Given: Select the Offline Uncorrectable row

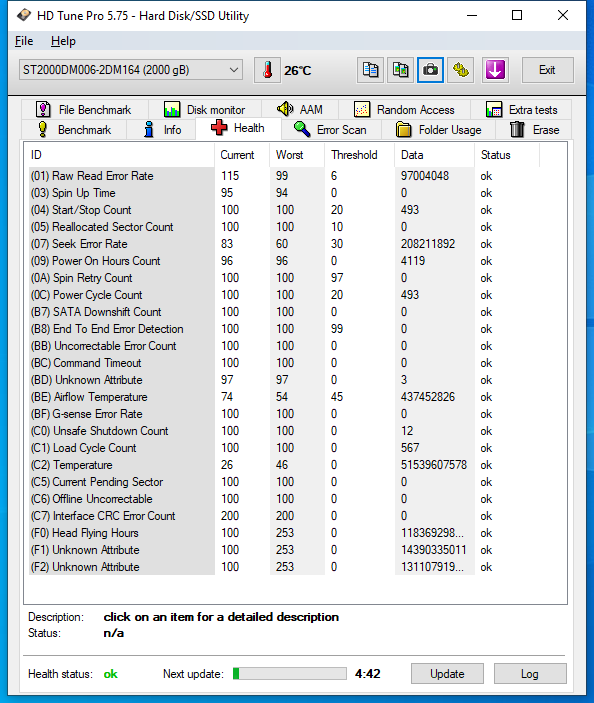Looking at the screenshot, I should pyautogui.click(x=284, y=499).
